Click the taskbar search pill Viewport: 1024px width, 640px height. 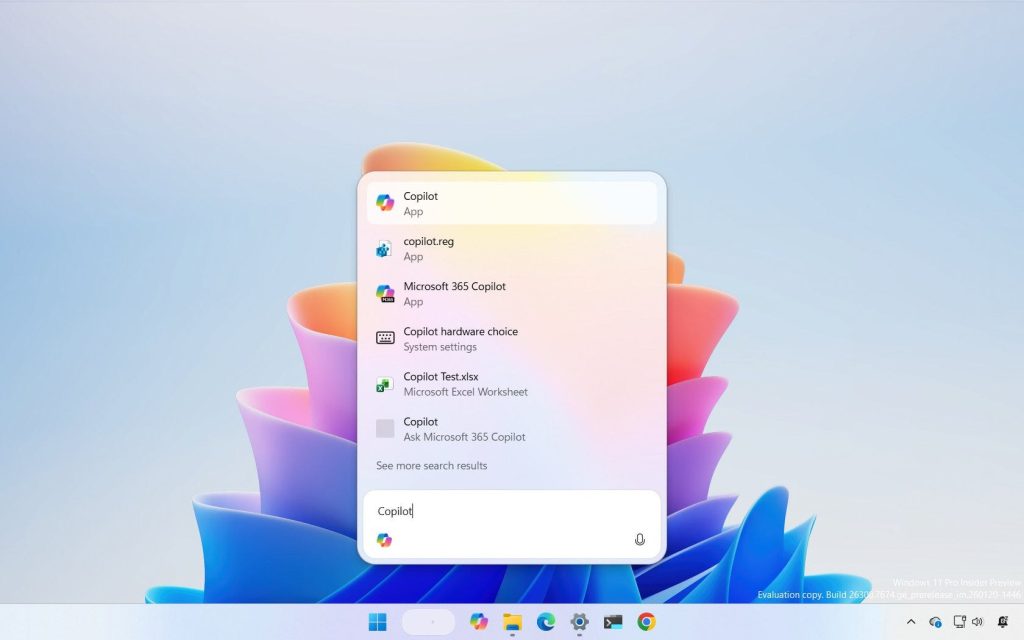click(x=428, y=622)
